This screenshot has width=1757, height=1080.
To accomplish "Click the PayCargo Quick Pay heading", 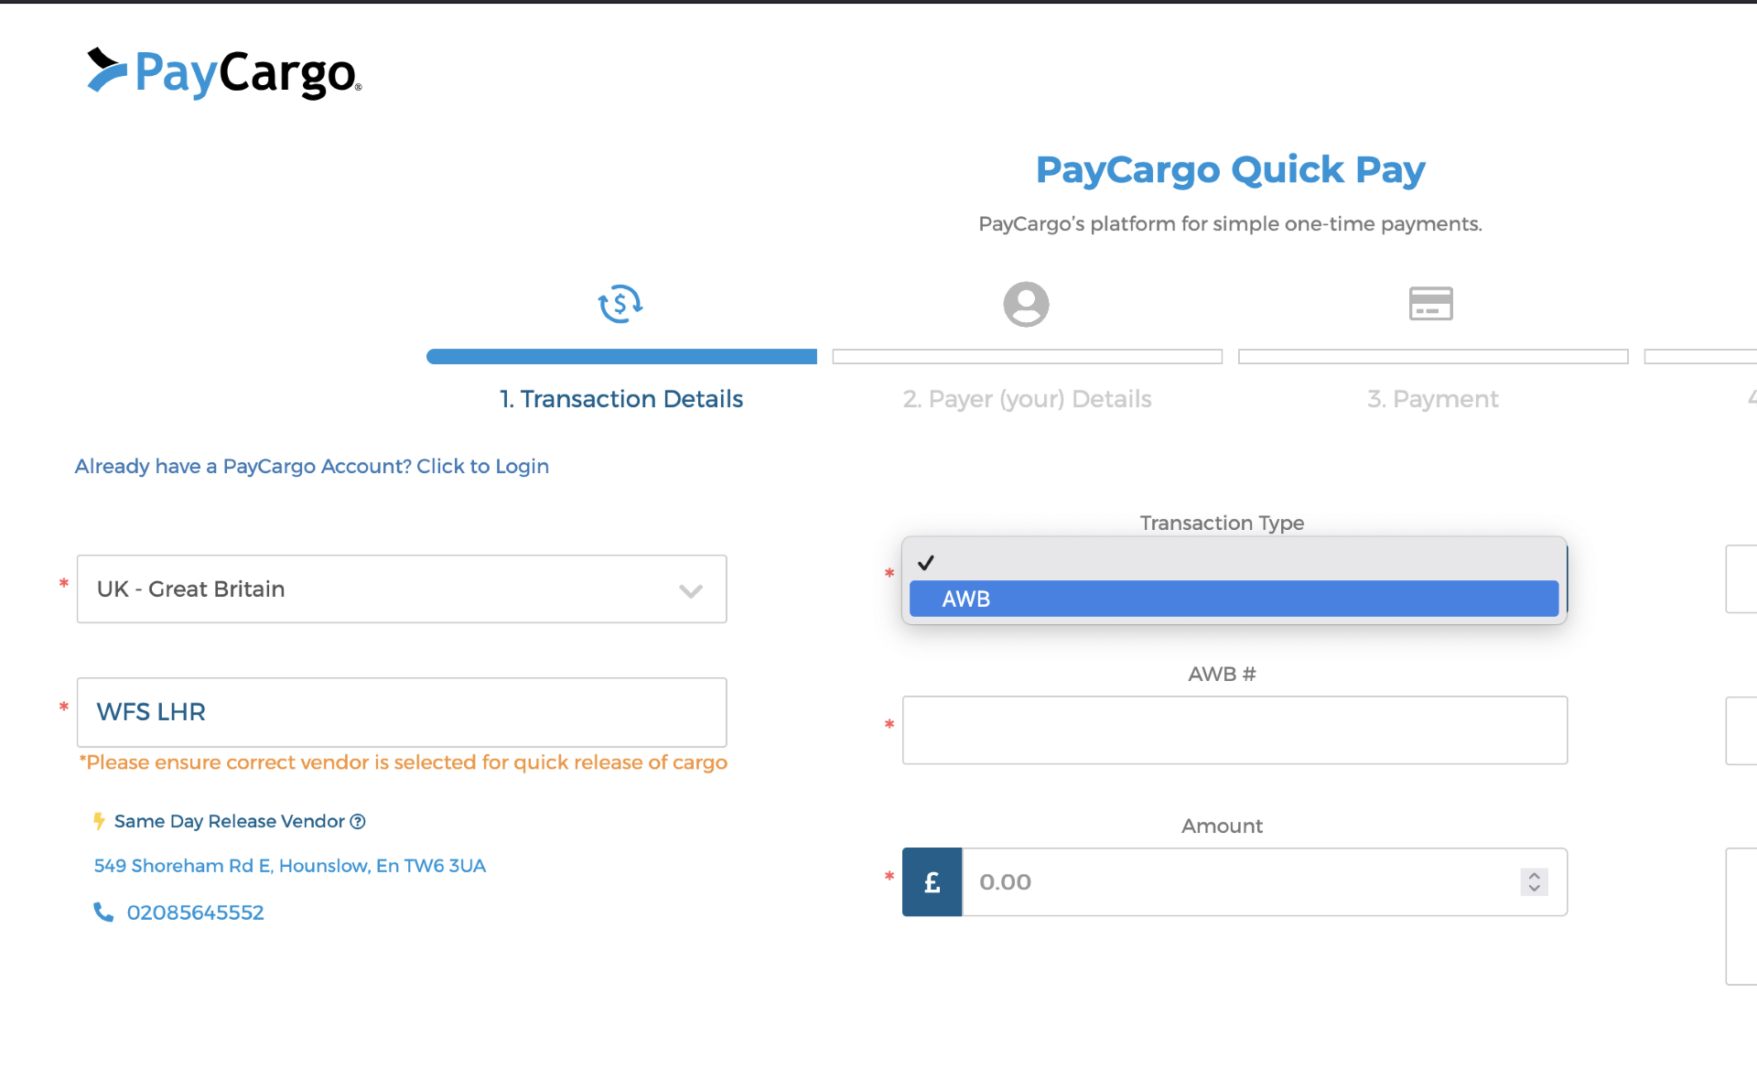I will point(1230,169).
